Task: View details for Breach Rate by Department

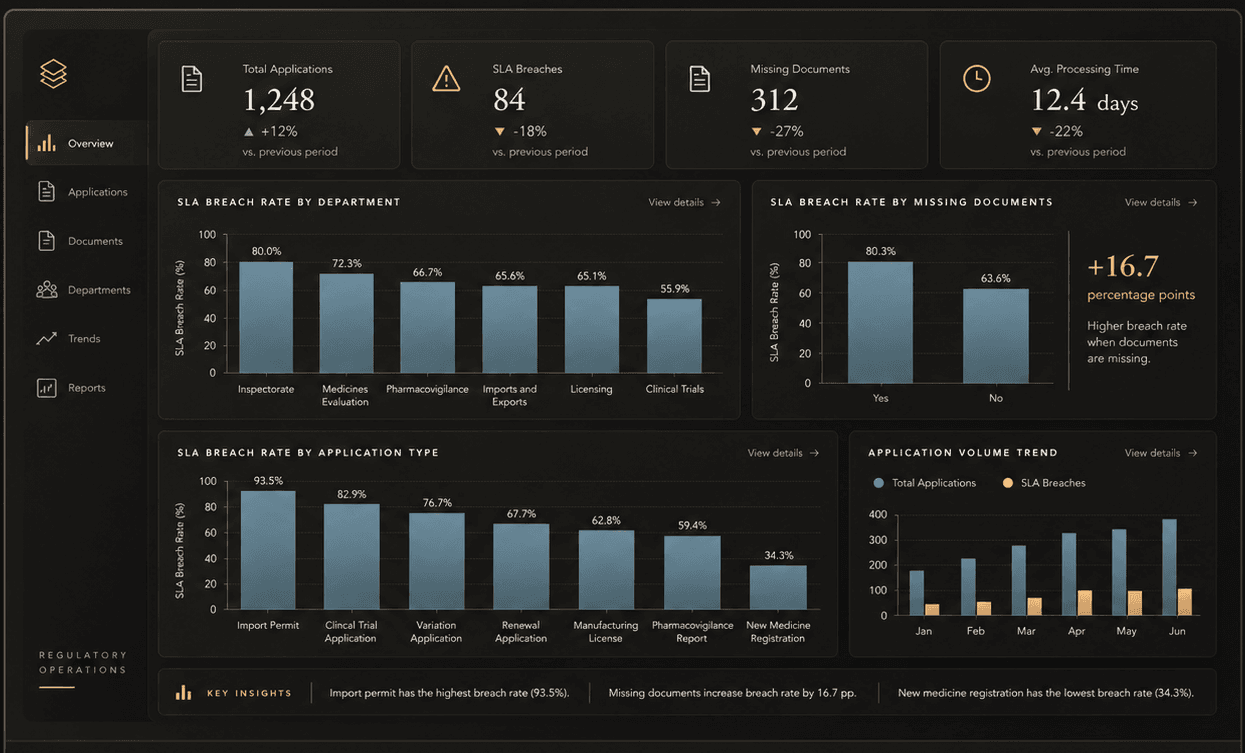Action: click(684, 202)
